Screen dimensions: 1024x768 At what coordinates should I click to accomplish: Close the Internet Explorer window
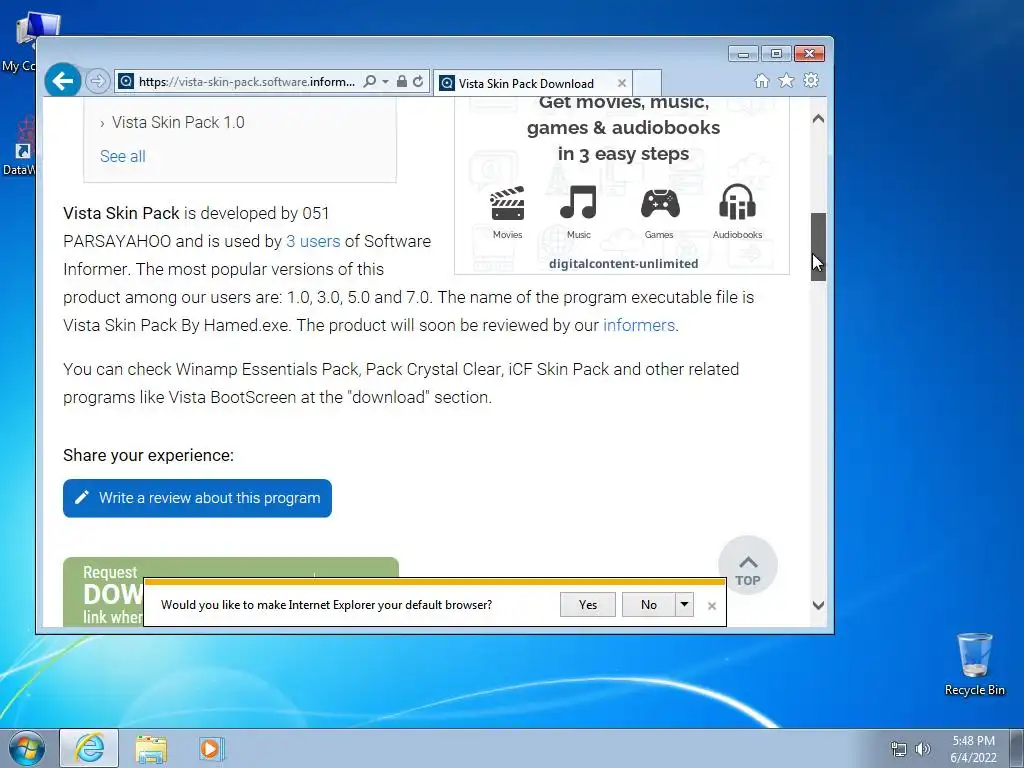[x=809, y=54]
